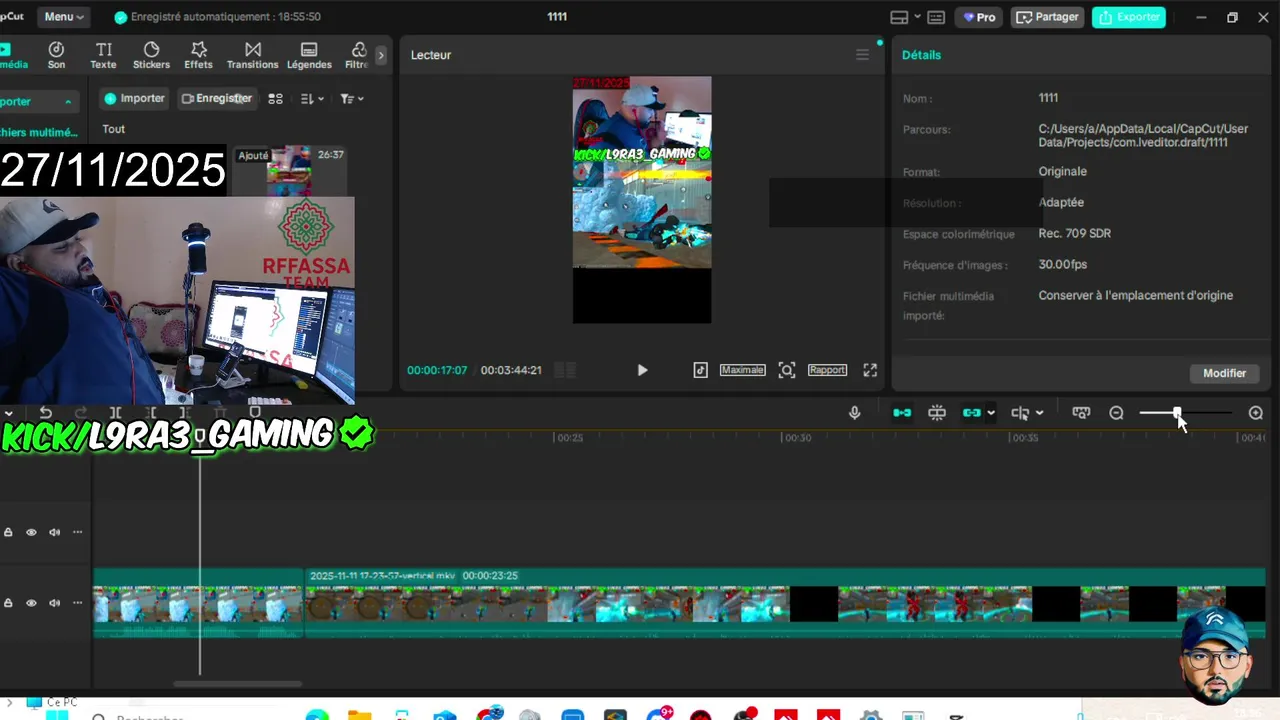Open the Légendes captions tab
The height and width of the screenshot is (720, 1280).
click(309, 56)
